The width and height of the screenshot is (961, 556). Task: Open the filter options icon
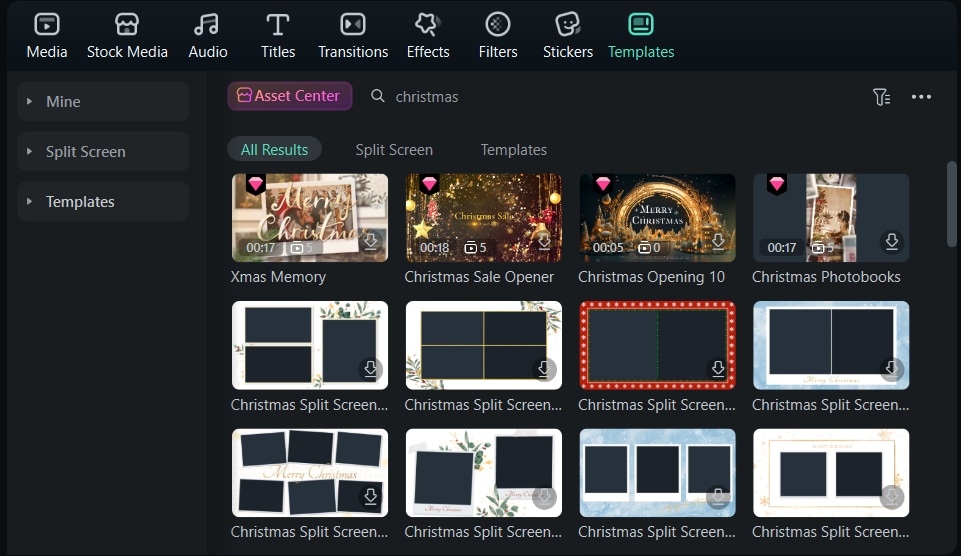coord(881,97)
